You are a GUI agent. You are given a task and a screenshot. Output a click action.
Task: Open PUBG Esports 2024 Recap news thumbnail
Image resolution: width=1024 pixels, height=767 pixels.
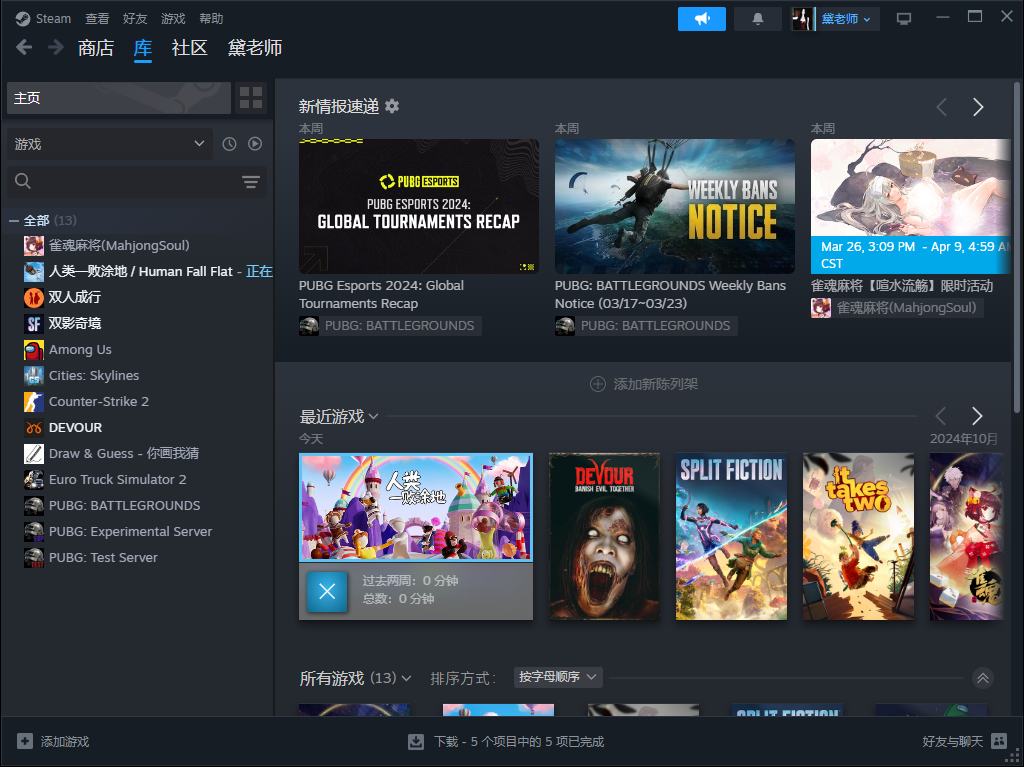tap(419, 206)
